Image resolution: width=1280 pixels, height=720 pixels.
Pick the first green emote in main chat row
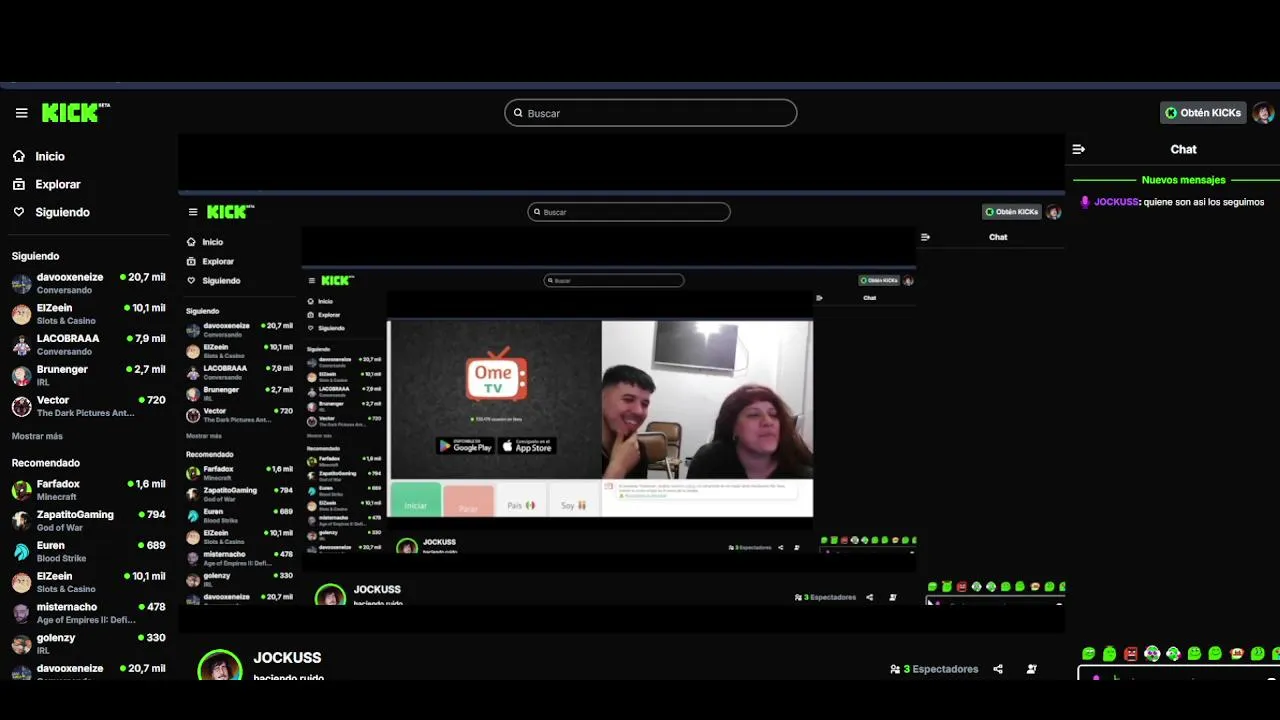pos(1089,654)
